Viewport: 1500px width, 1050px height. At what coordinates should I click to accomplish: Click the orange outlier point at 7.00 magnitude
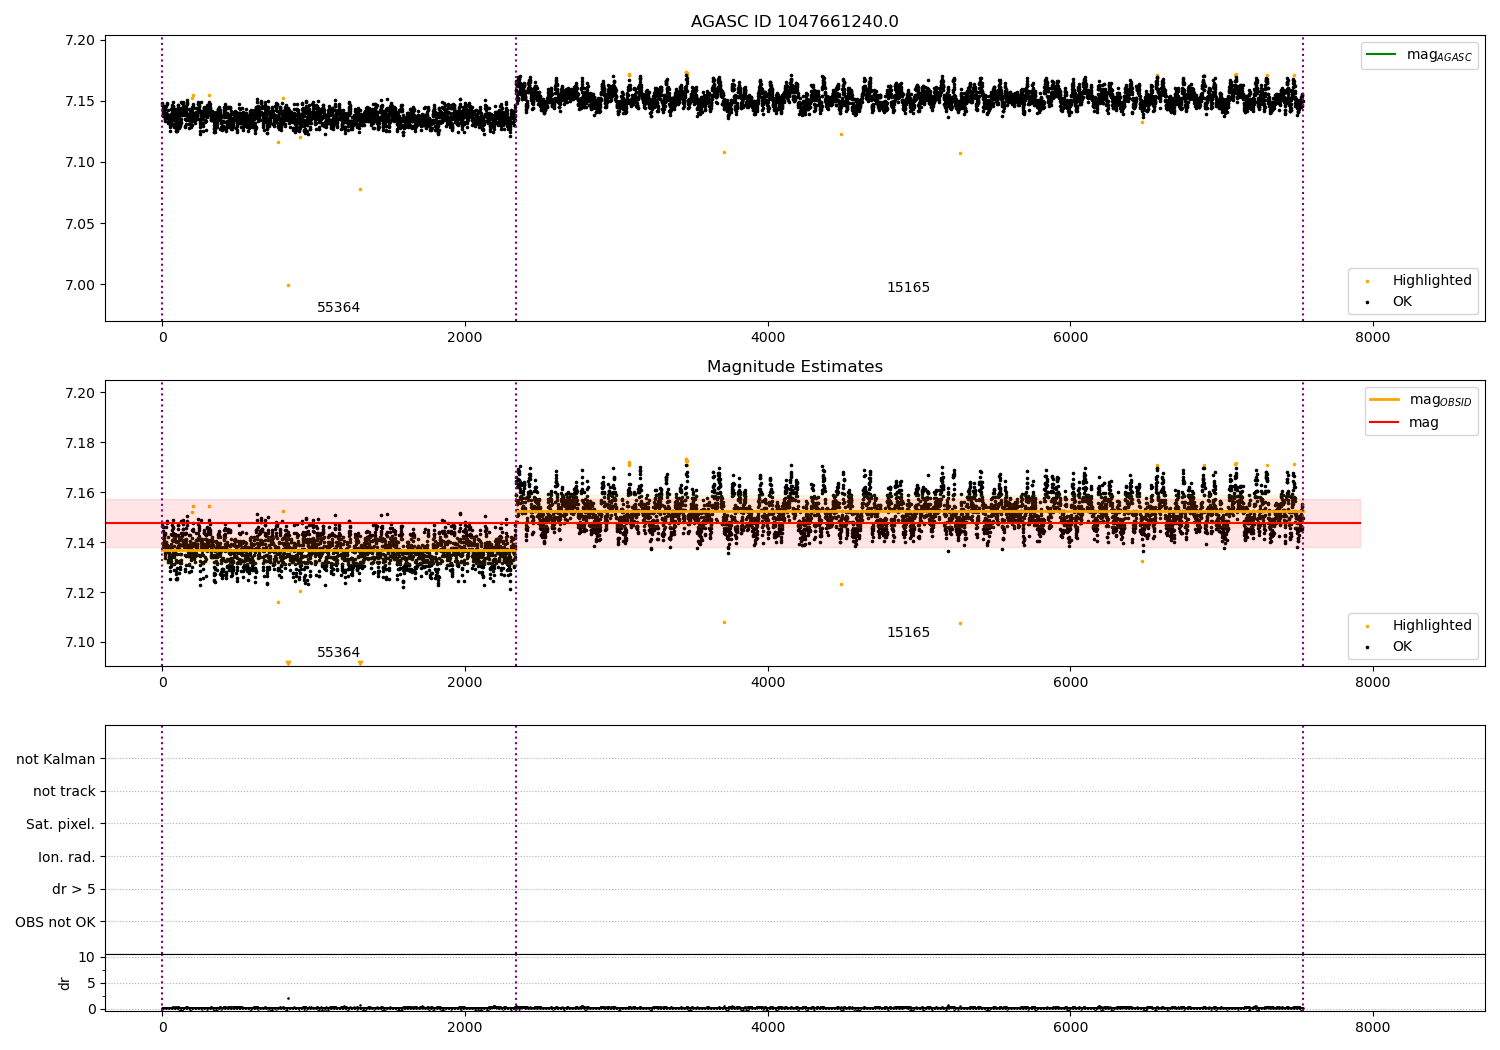pos(288,285)
